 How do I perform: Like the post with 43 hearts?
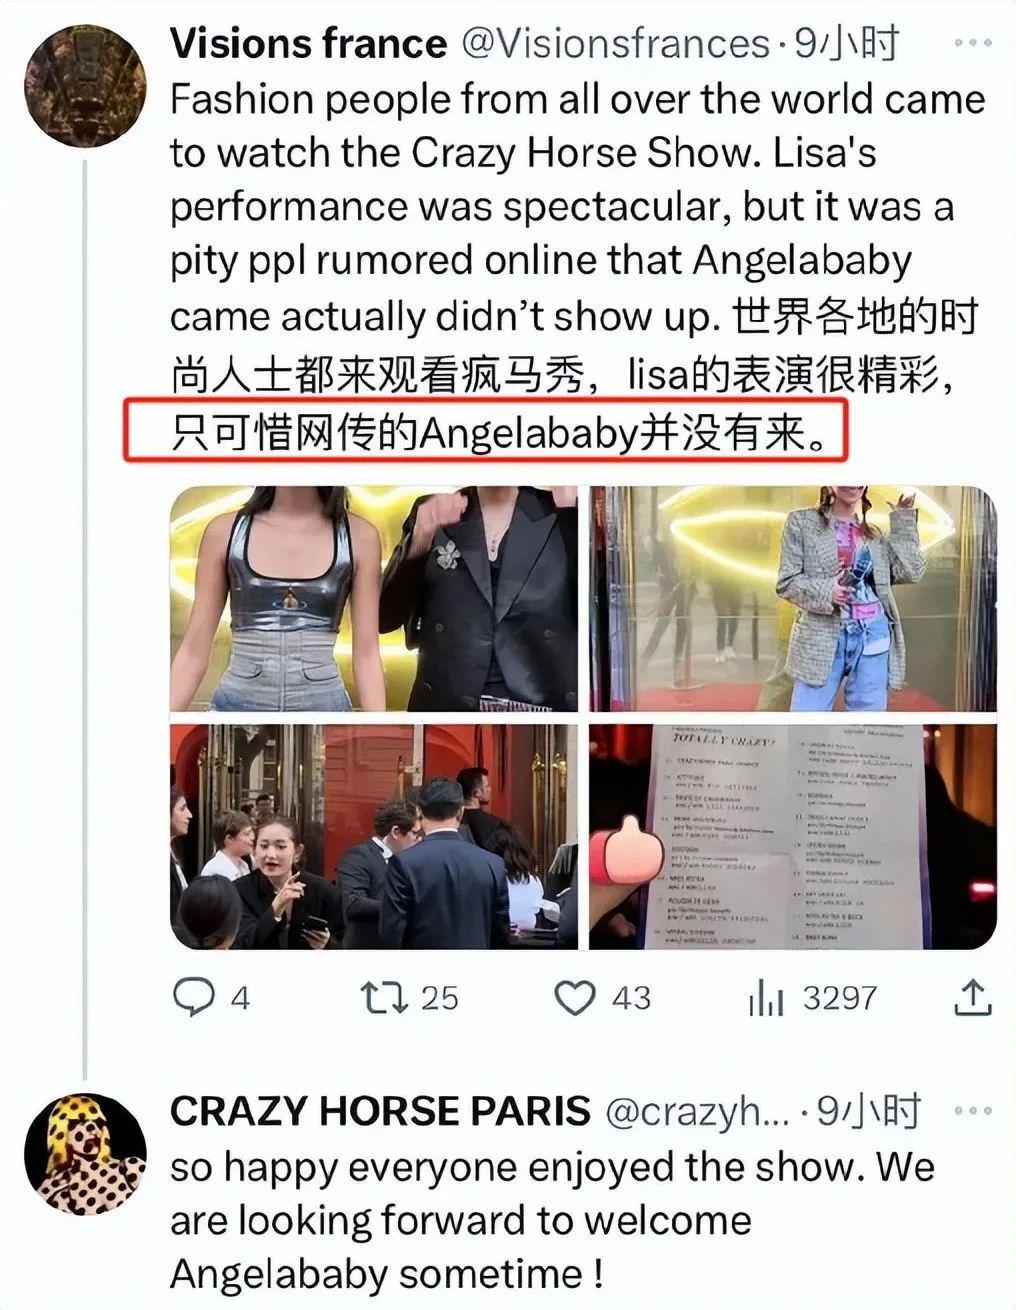(575, 997)
